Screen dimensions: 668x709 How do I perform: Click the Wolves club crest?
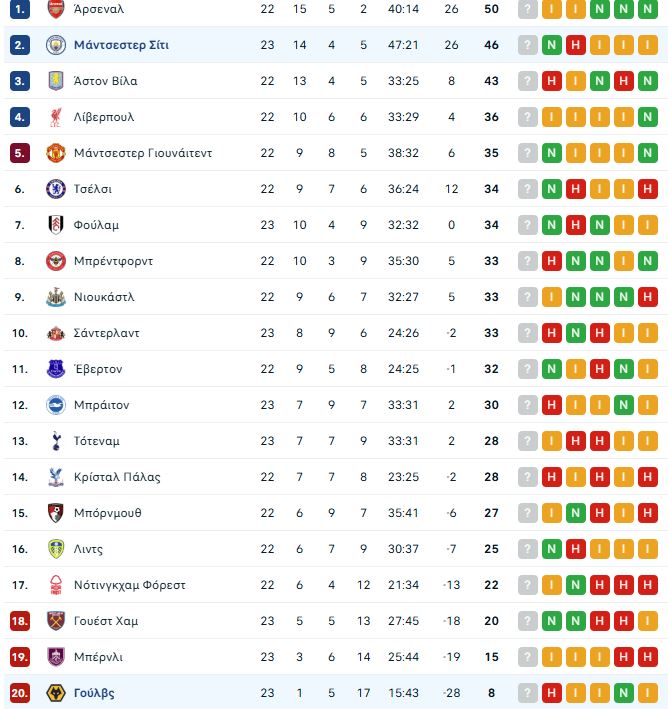[x=56, y=693]
